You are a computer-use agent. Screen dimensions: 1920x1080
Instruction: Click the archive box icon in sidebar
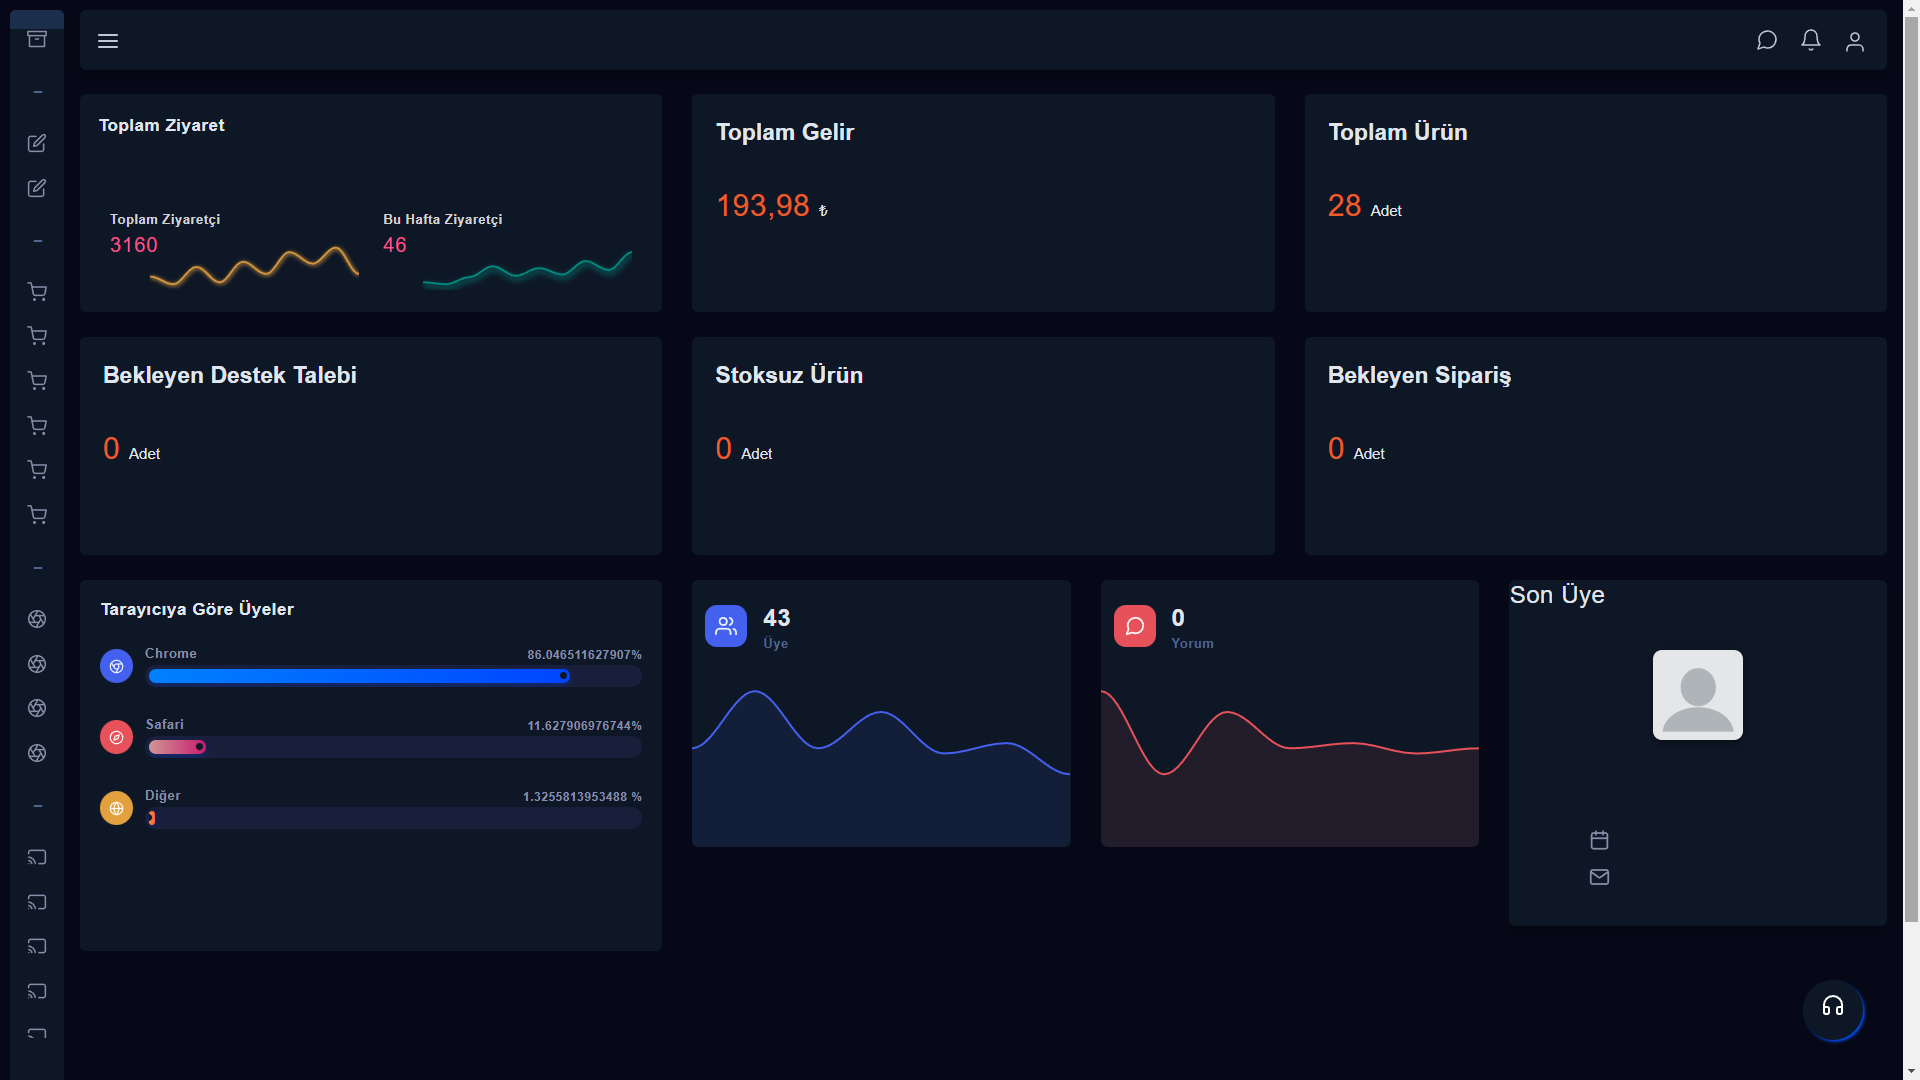coord(37,39)
